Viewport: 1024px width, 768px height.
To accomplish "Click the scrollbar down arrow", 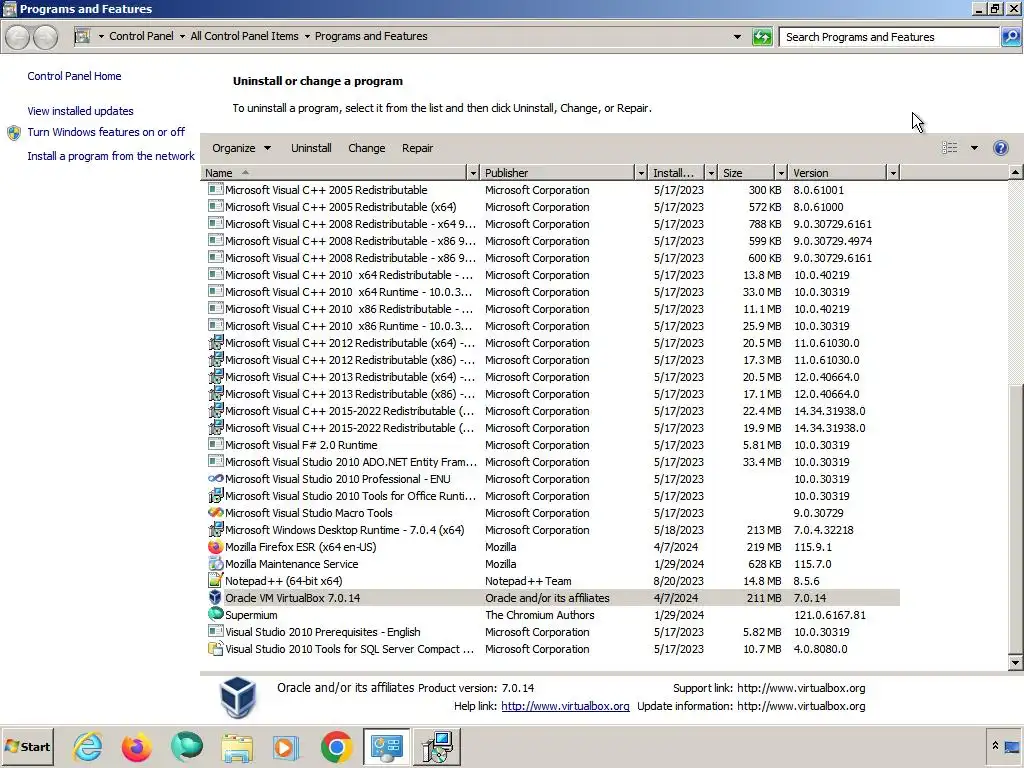I will [1015, 663].
